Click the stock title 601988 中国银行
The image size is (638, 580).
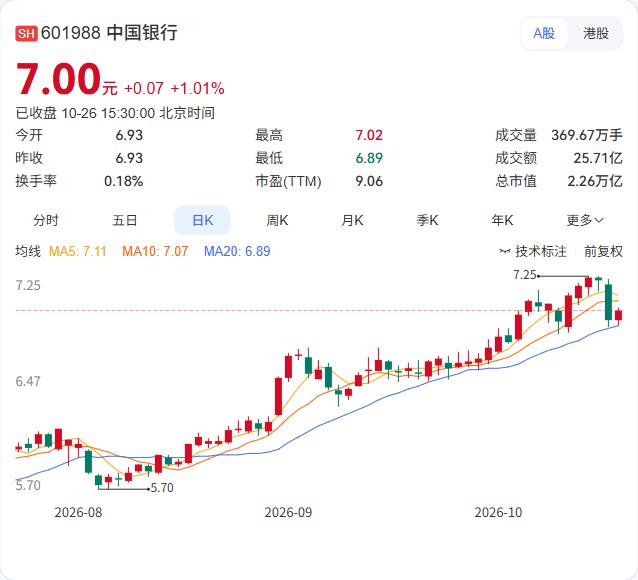109,33
